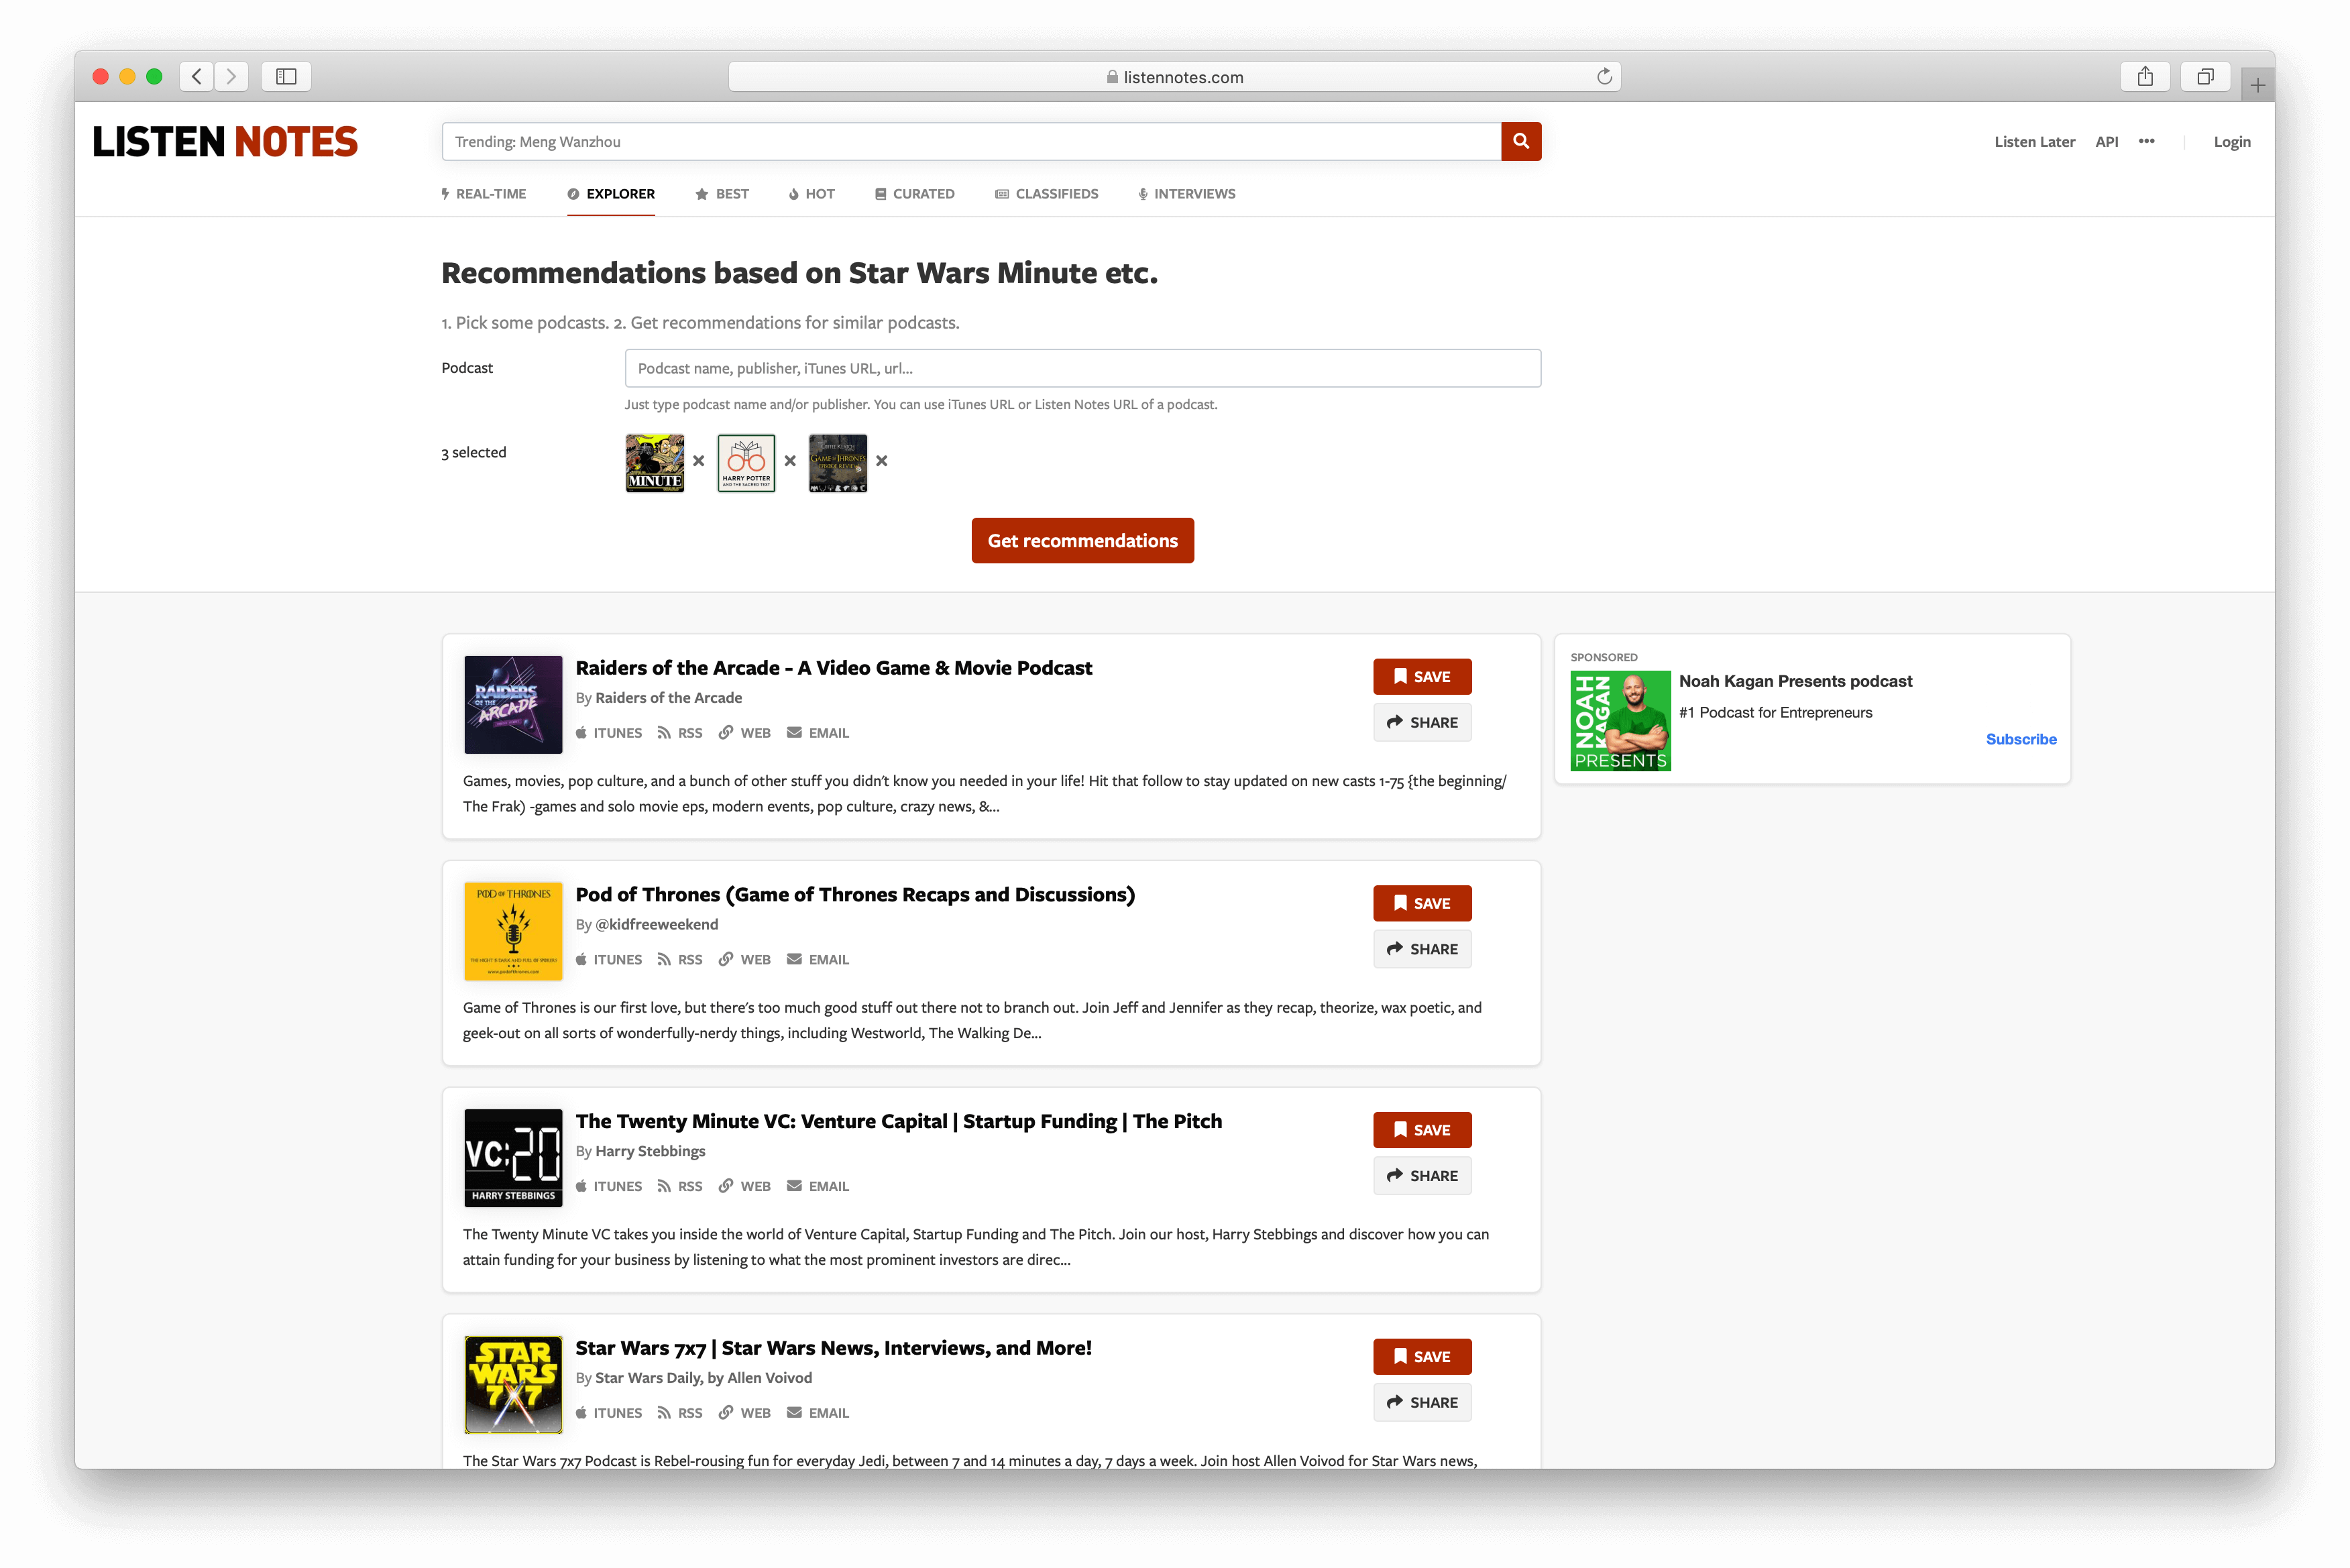
Task: Open EMAIL link for Pod of Thrones
Action: coord(818,960)
